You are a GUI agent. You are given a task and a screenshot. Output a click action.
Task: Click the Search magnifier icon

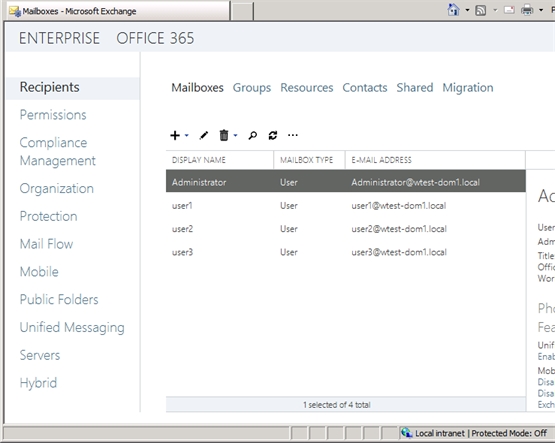point(252,136)
